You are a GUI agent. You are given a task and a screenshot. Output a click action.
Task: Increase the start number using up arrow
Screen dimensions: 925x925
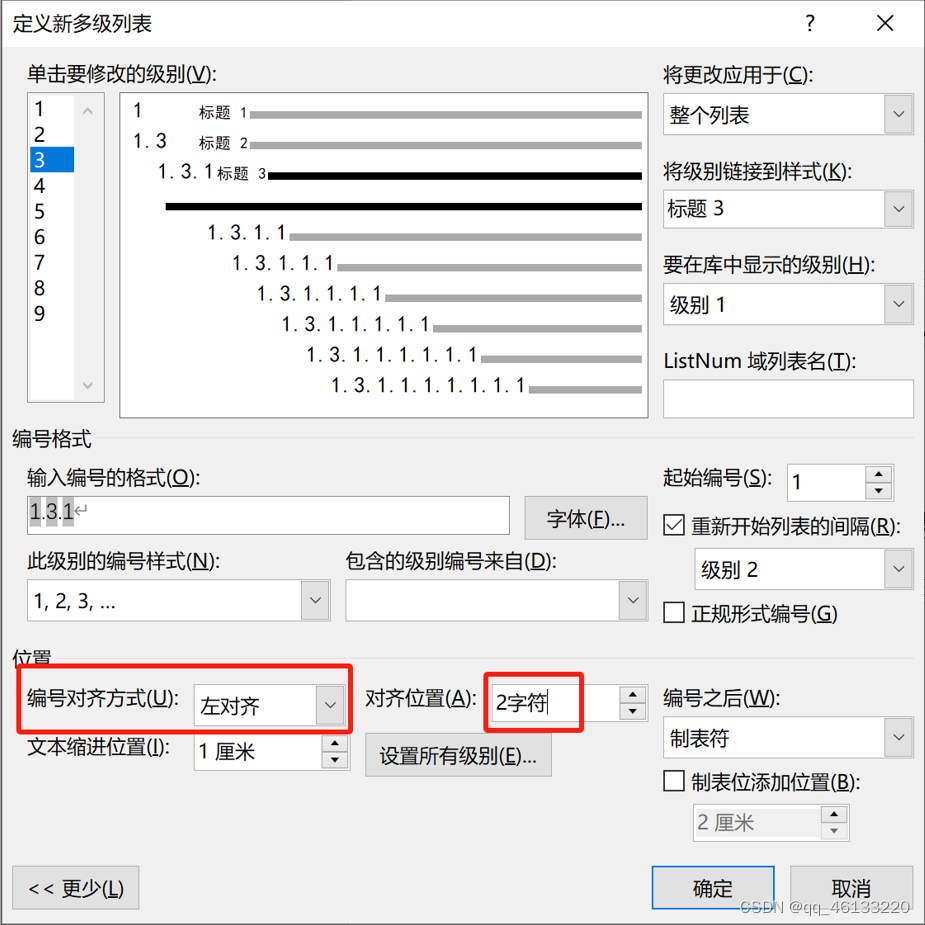click(879, 474)
